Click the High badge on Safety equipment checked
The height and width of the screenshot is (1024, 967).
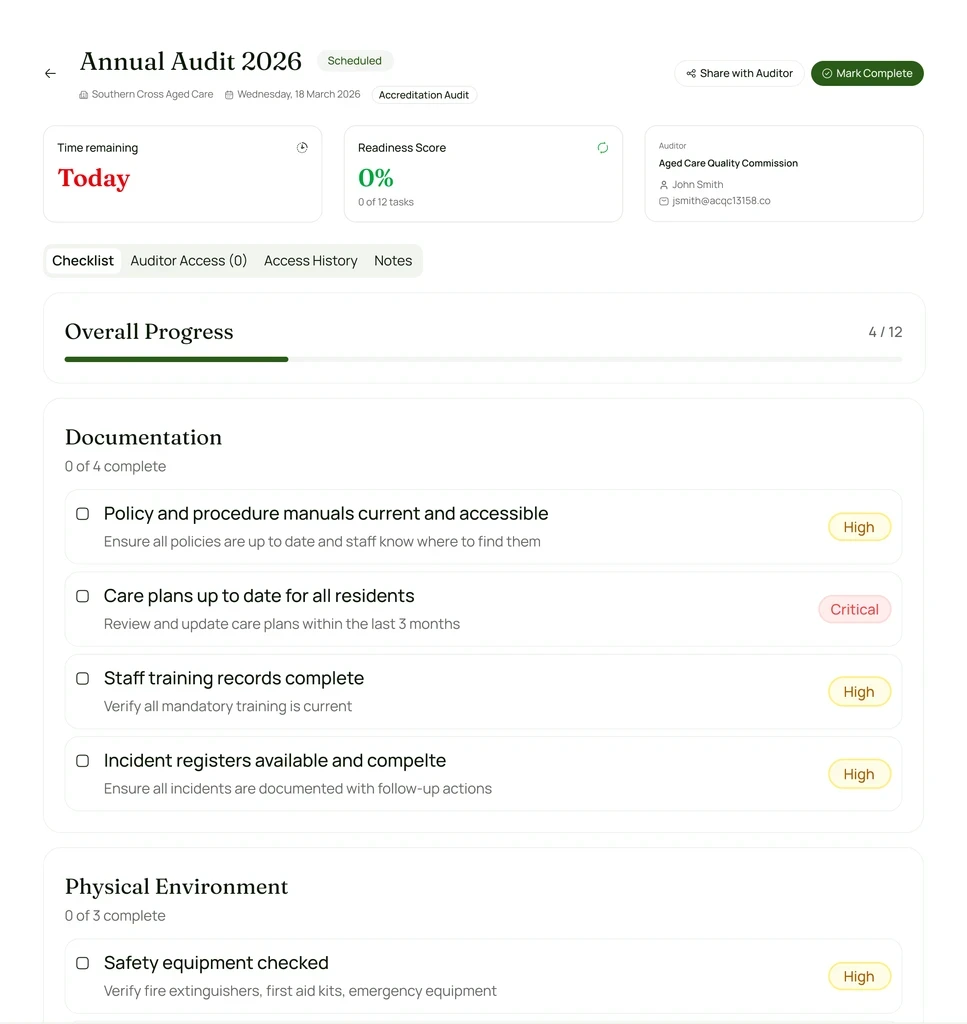tap(859, 976)
